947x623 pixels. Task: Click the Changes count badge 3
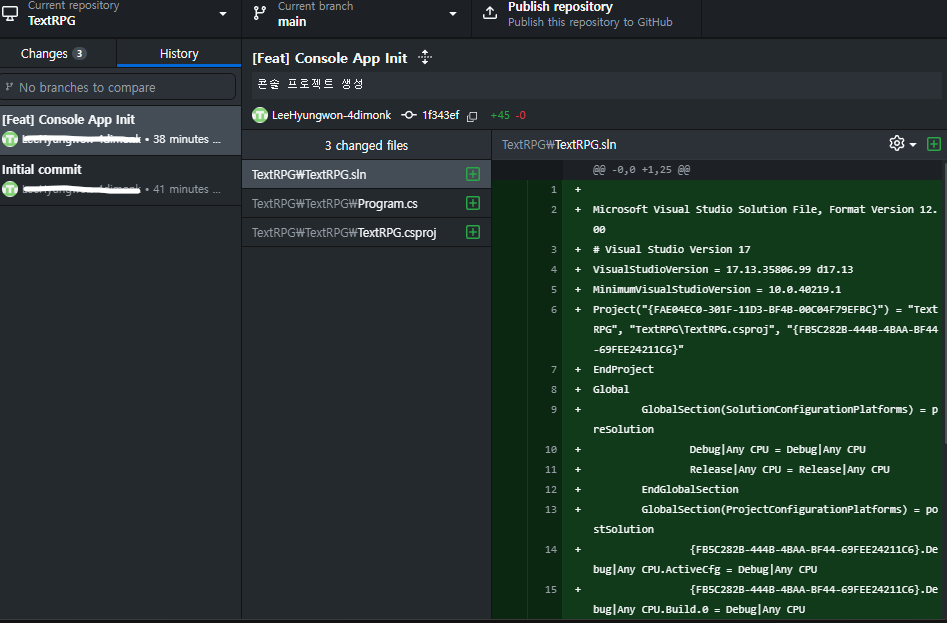pos(79,54)
